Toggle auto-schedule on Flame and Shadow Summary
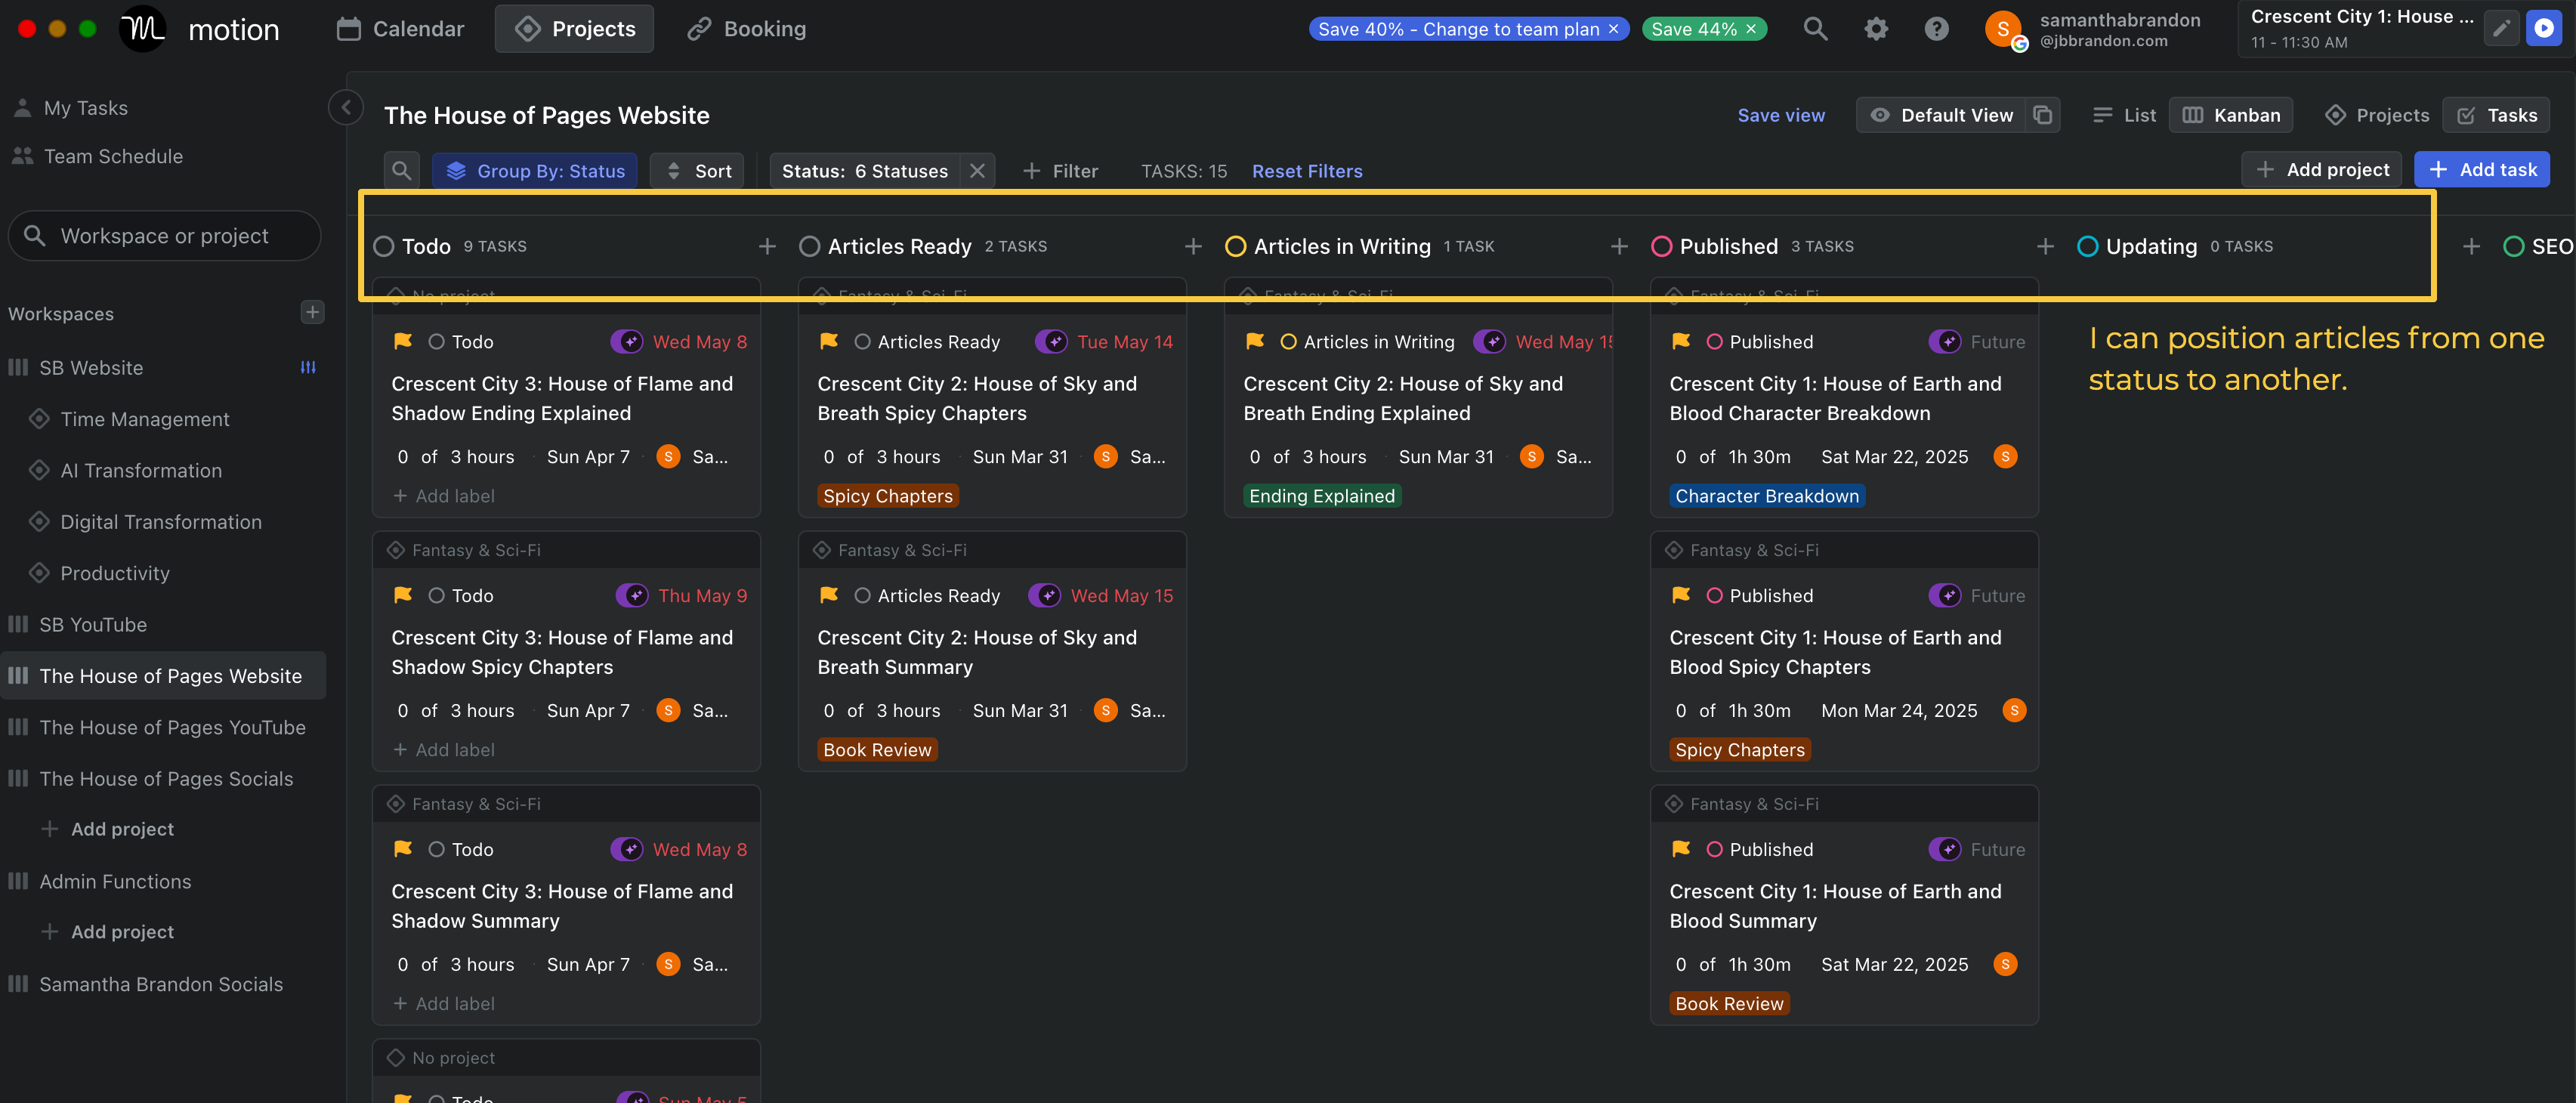 pyautogui.click(x=627, y=849)
